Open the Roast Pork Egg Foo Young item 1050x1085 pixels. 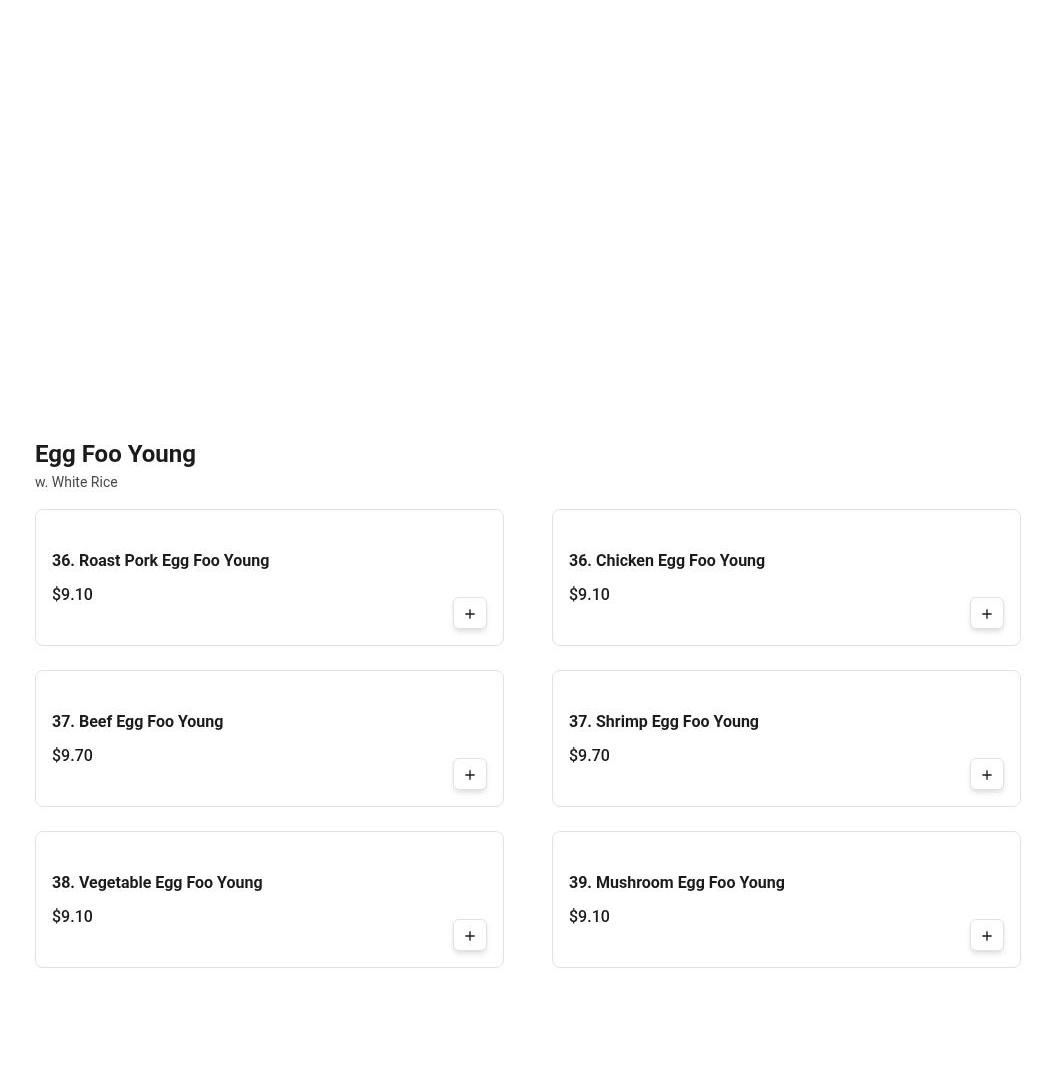click(160, 561)
